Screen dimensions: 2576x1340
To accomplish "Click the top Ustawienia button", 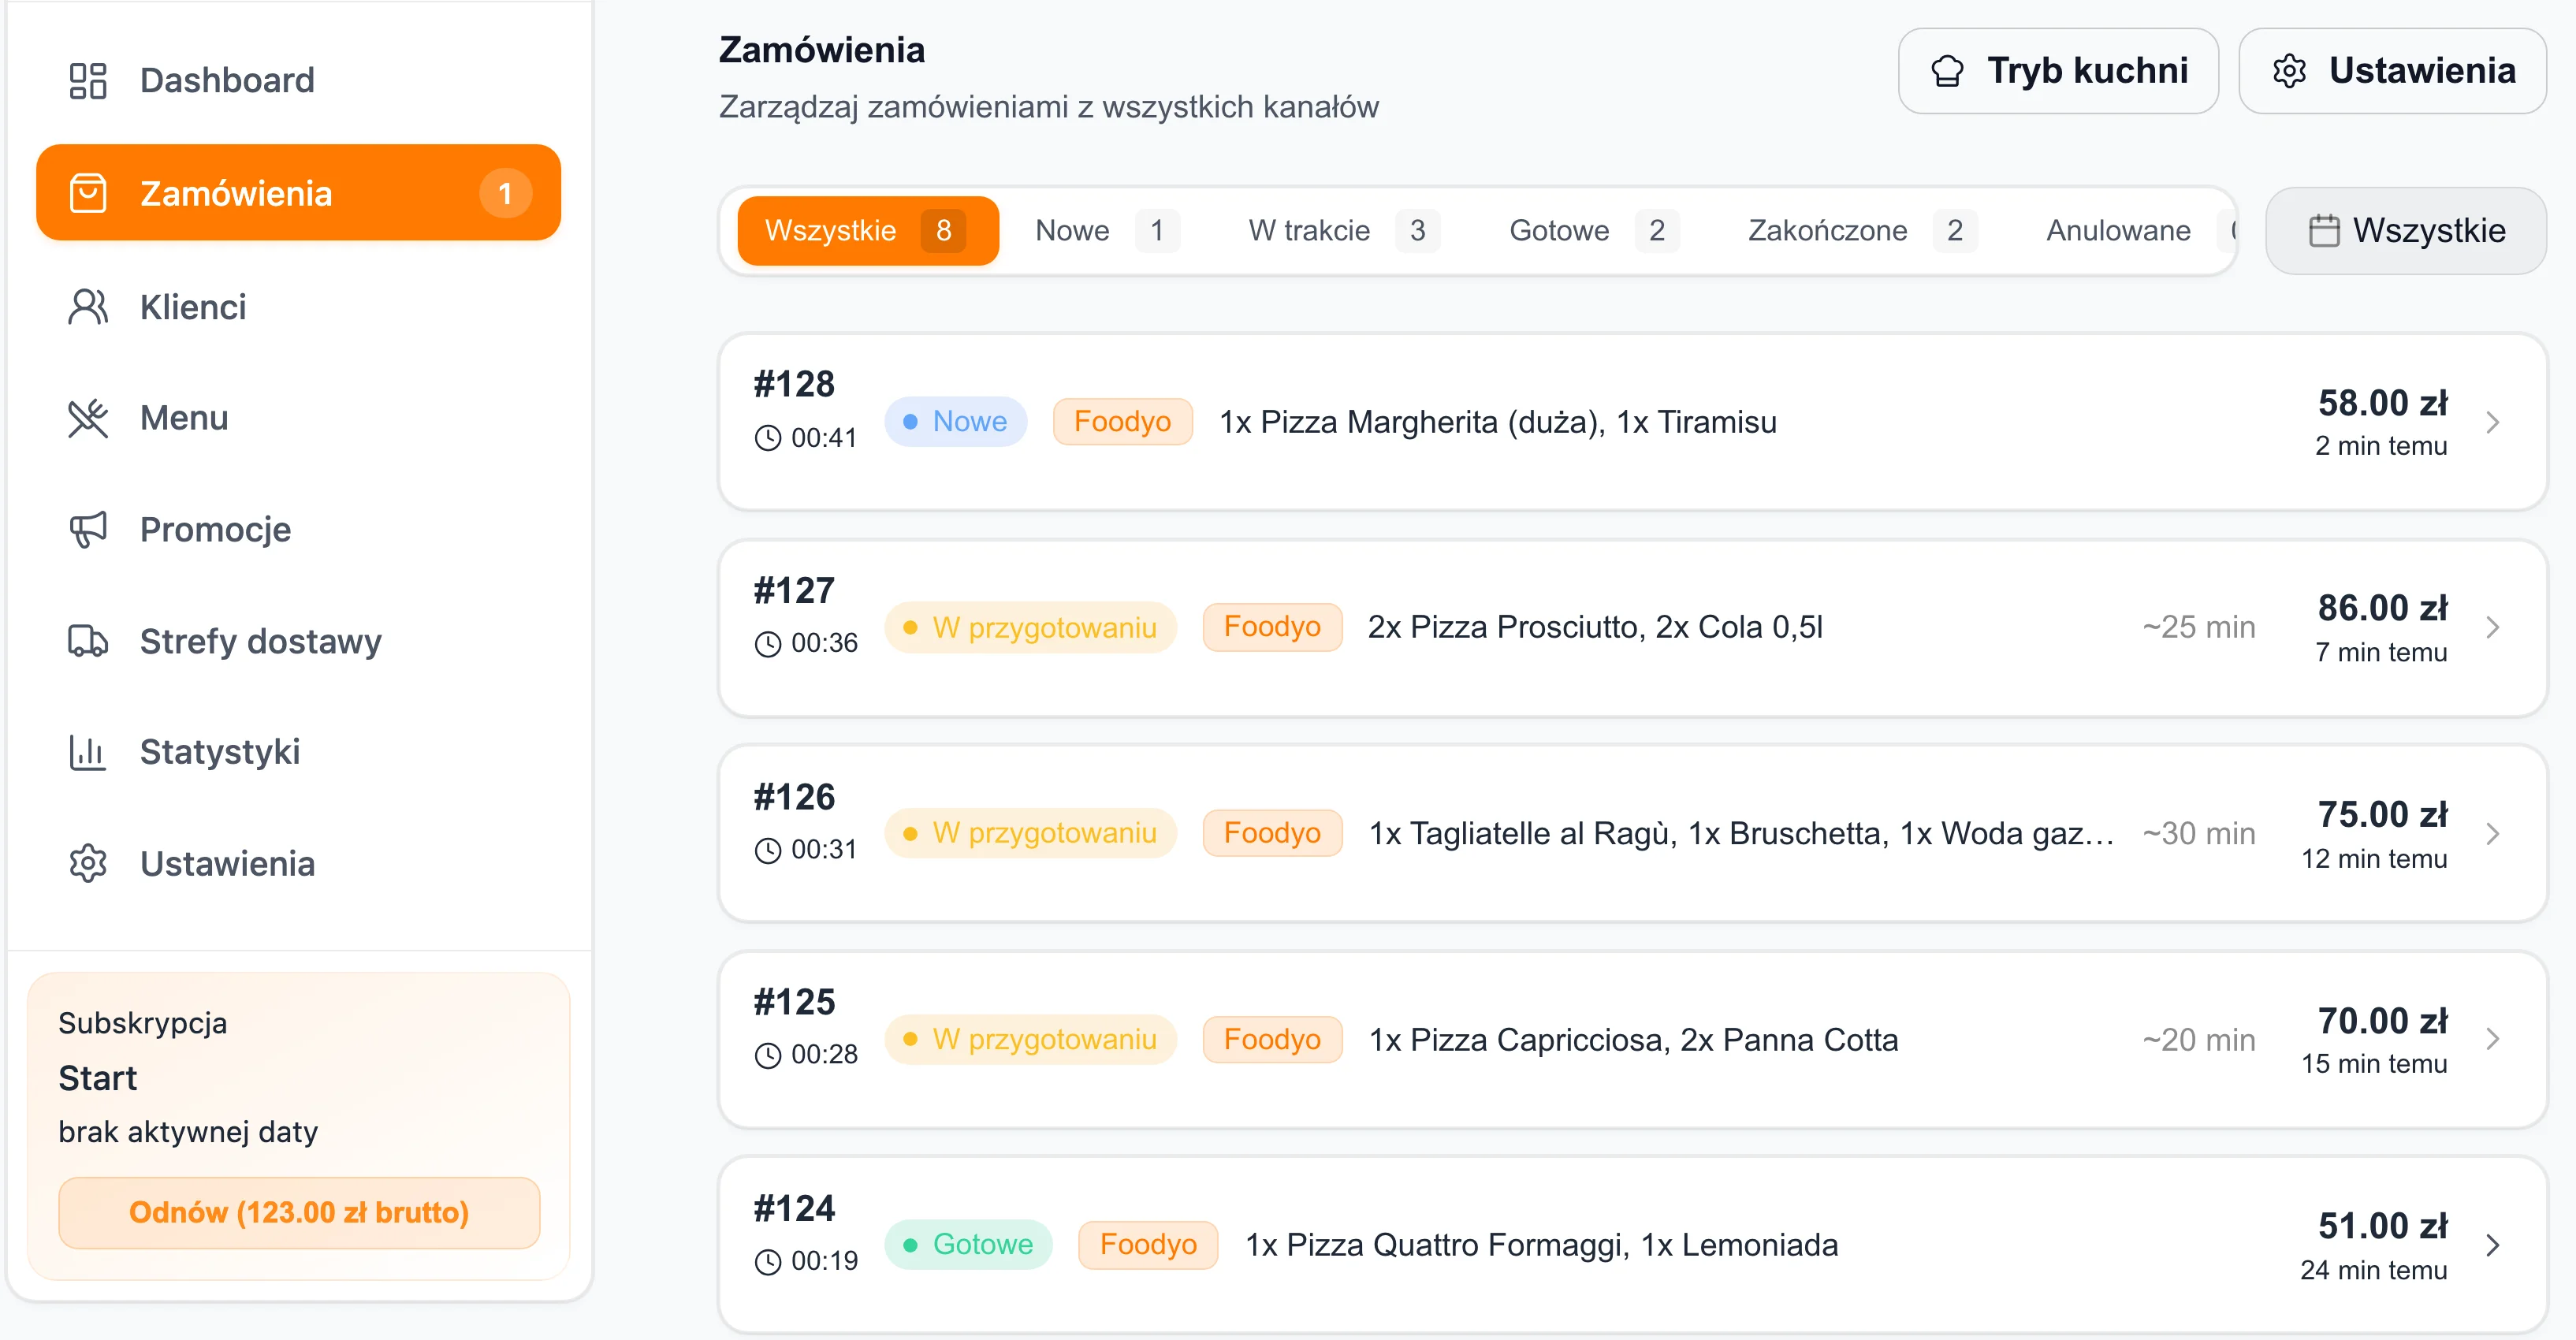I will click(x=2392, y=71).
